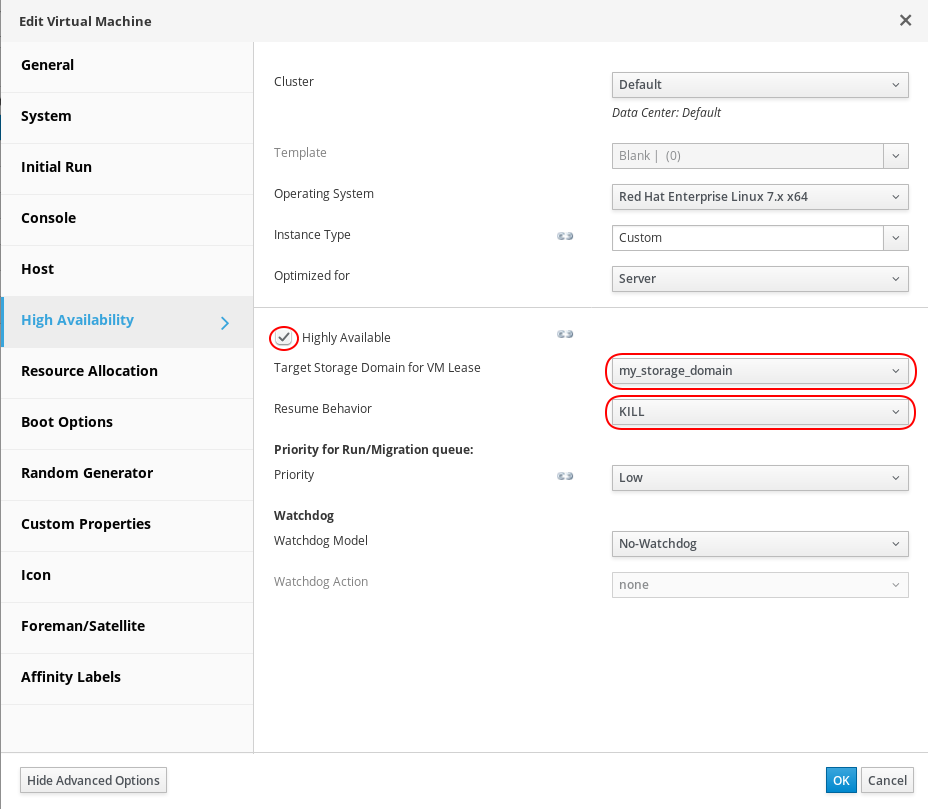Click inside the Instance Type text field
Viewport: 928px width, 809px height.
pos(747,238)
